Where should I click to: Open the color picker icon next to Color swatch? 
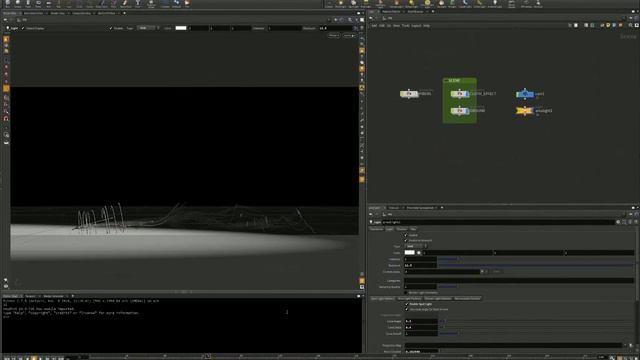pyautogui.click(x=419, y=253)
